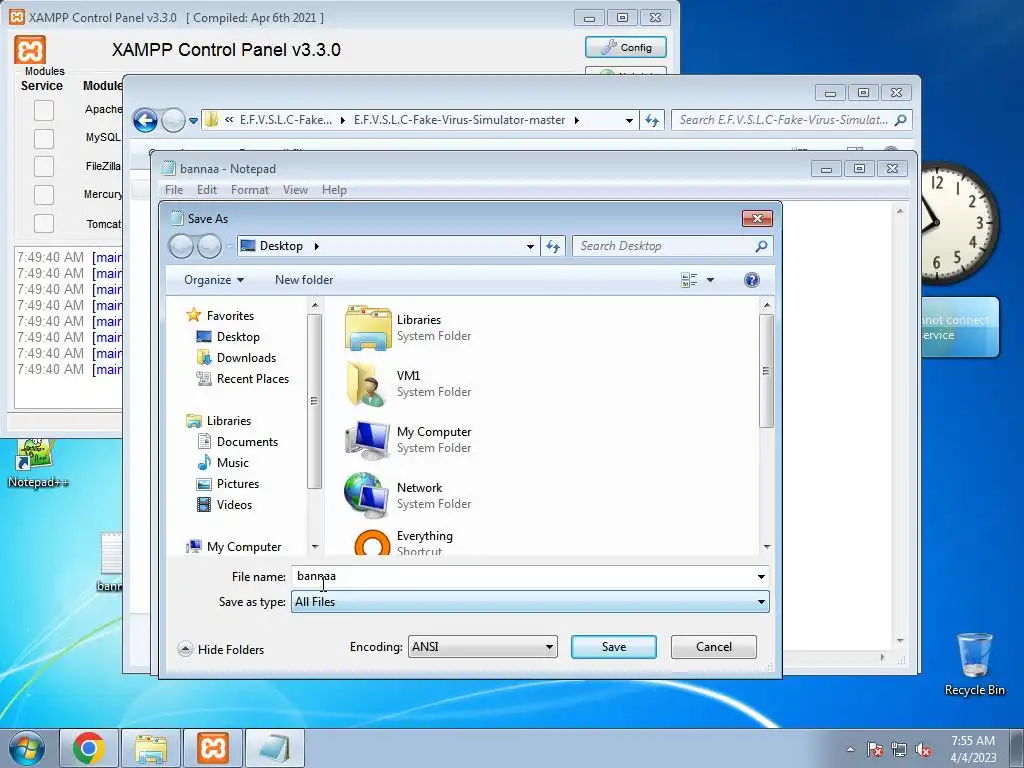Open the Recycle Bin on desktop
1024x768 pixels.
pos(974,664)
